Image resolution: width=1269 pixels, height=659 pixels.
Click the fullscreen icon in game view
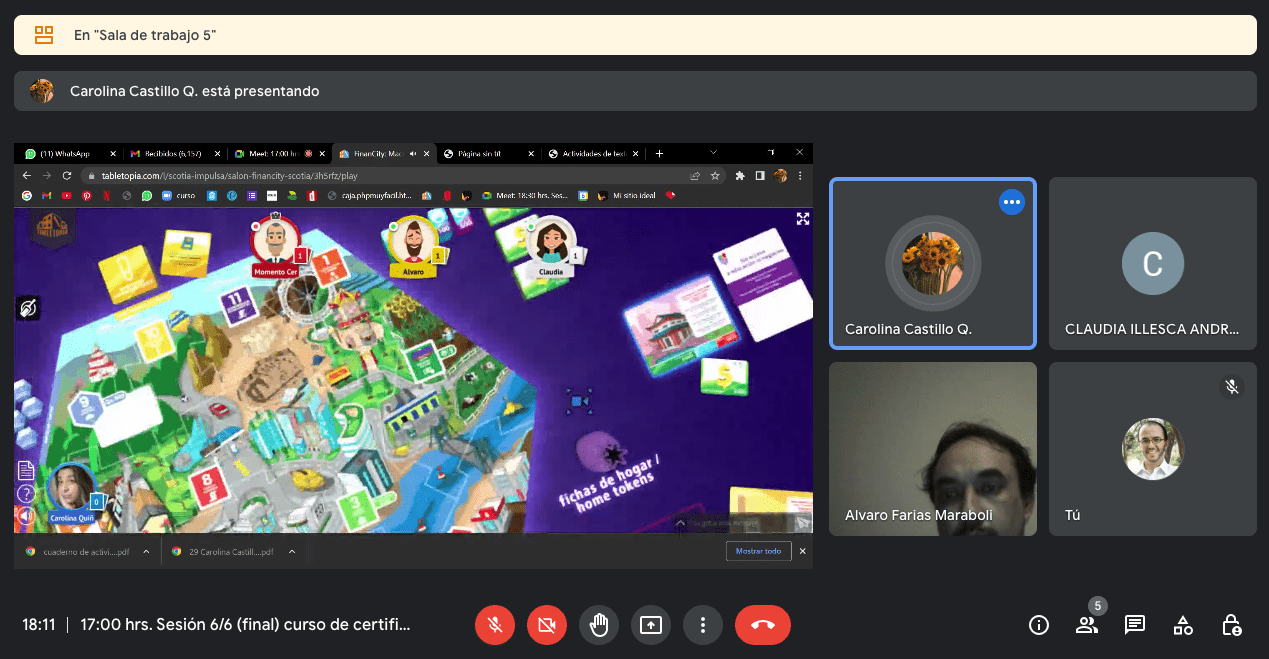(x=802, y=219)
